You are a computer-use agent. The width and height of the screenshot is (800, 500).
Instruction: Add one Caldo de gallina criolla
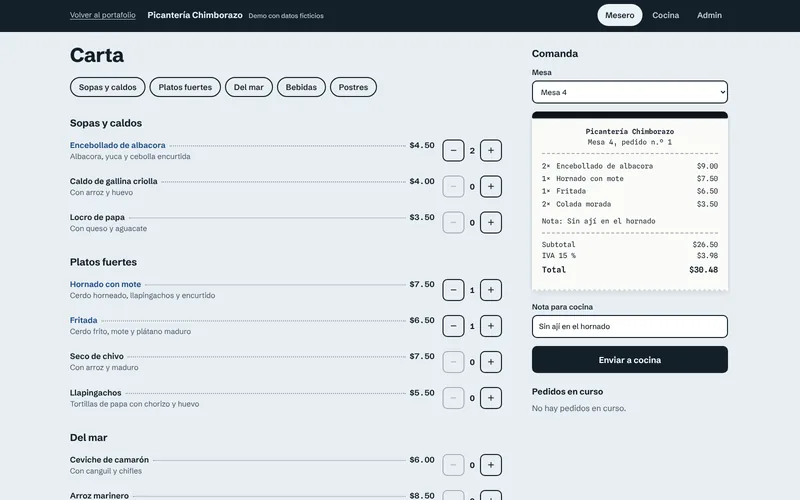pyautogui.click(x=490, y=187)
